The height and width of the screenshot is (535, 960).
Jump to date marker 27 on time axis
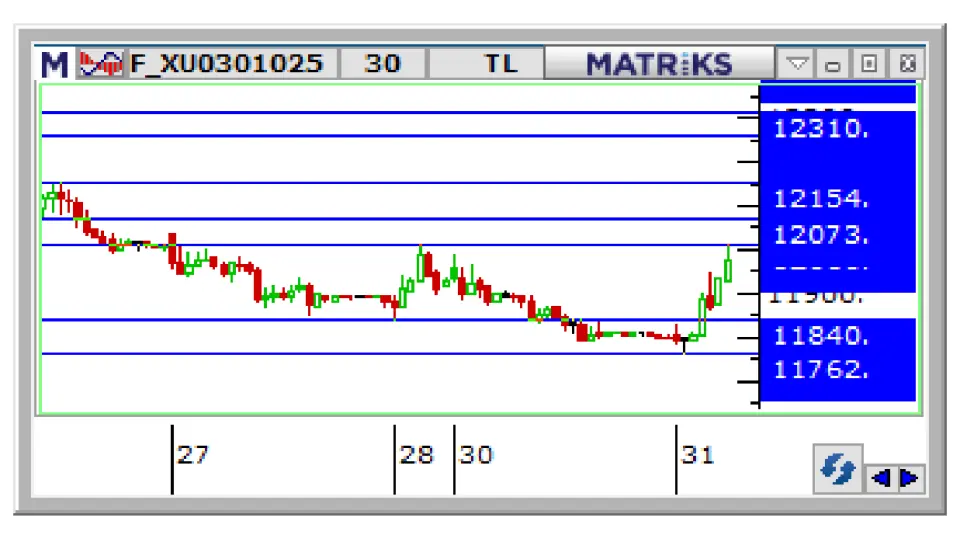[192, 455]
